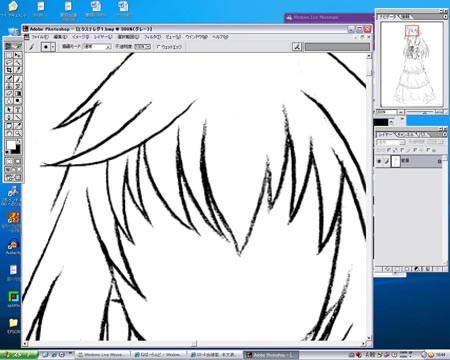Select the Blur tool
450x360 pixels.
(x=9, y=101)
